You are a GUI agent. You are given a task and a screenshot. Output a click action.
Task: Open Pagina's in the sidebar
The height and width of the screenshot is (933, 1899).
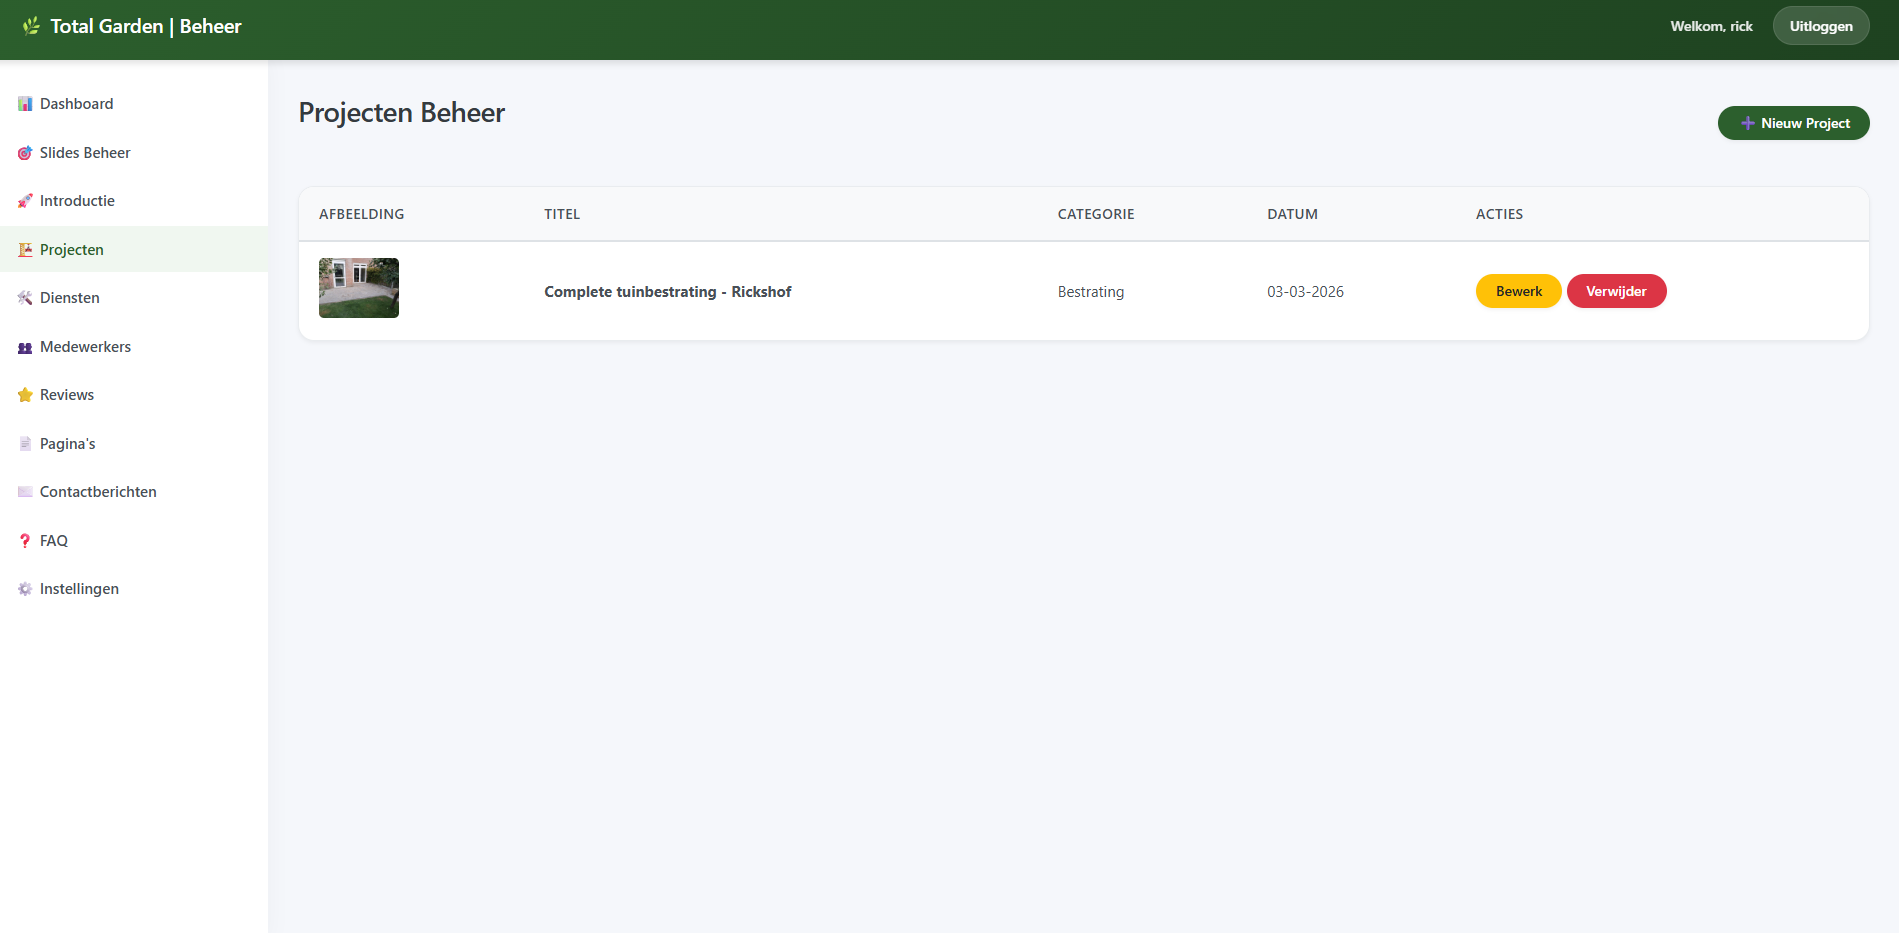tap(134, 444)
